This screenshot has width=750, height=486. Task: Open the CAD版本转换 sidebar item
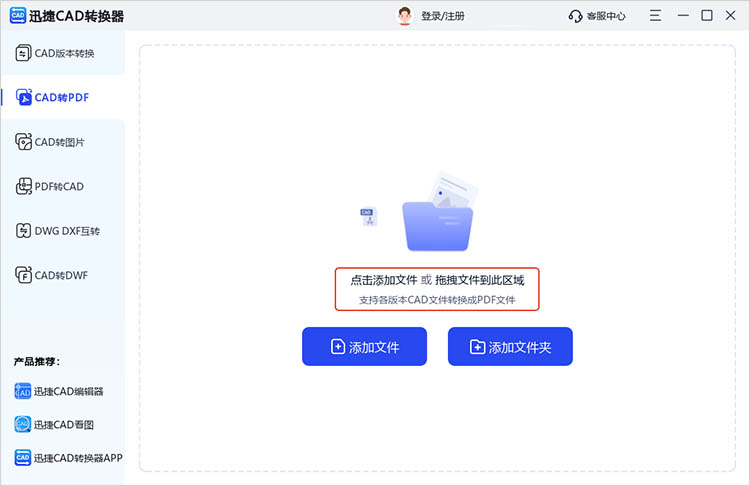[x=62, y=53]
